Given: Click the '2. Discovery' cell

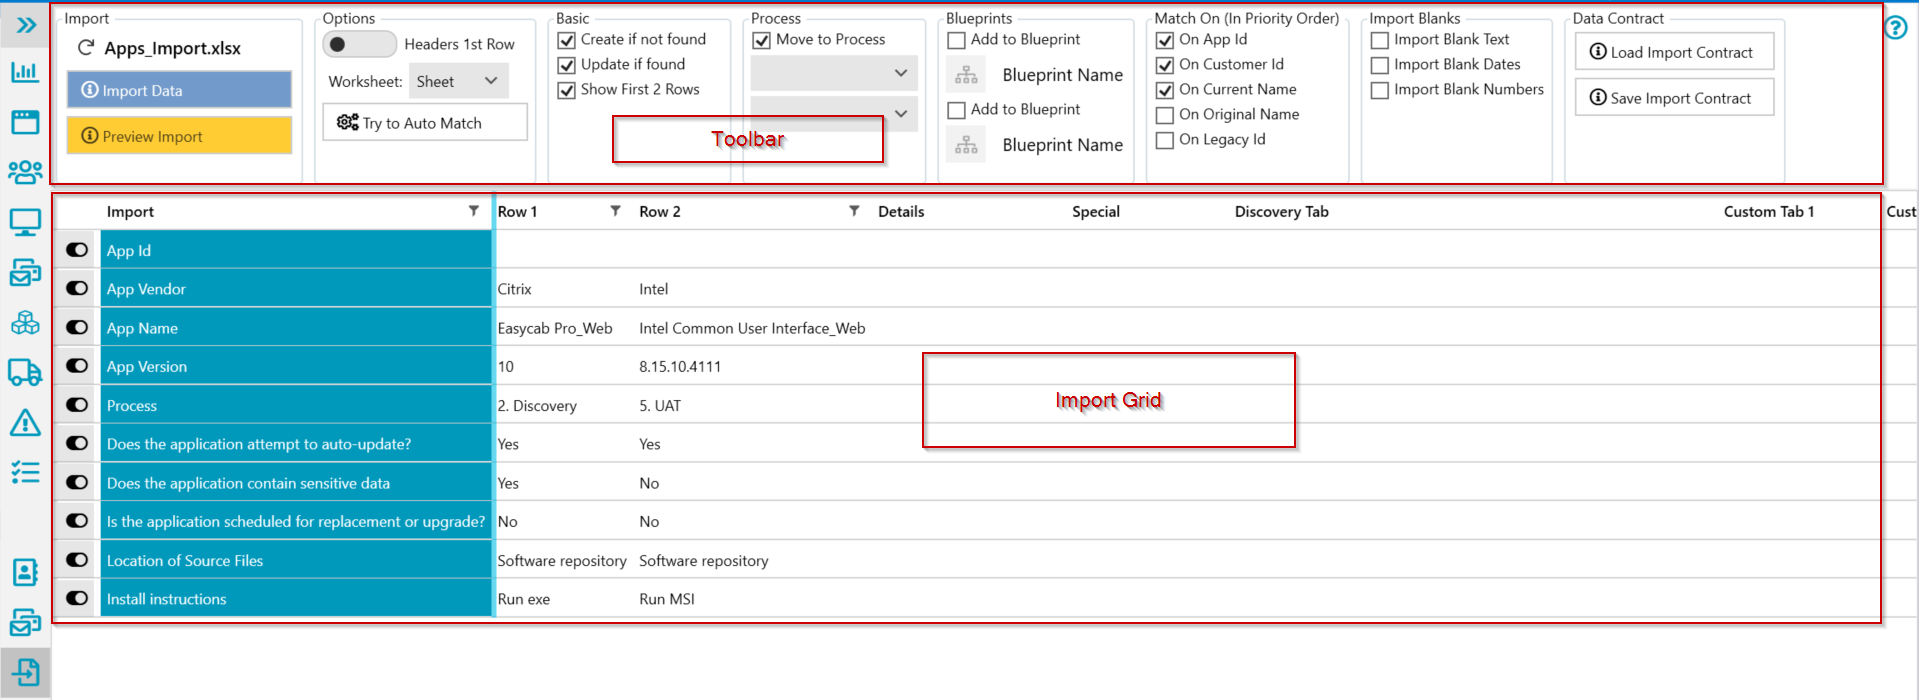Looking at the screenshot, I should 537,406.
